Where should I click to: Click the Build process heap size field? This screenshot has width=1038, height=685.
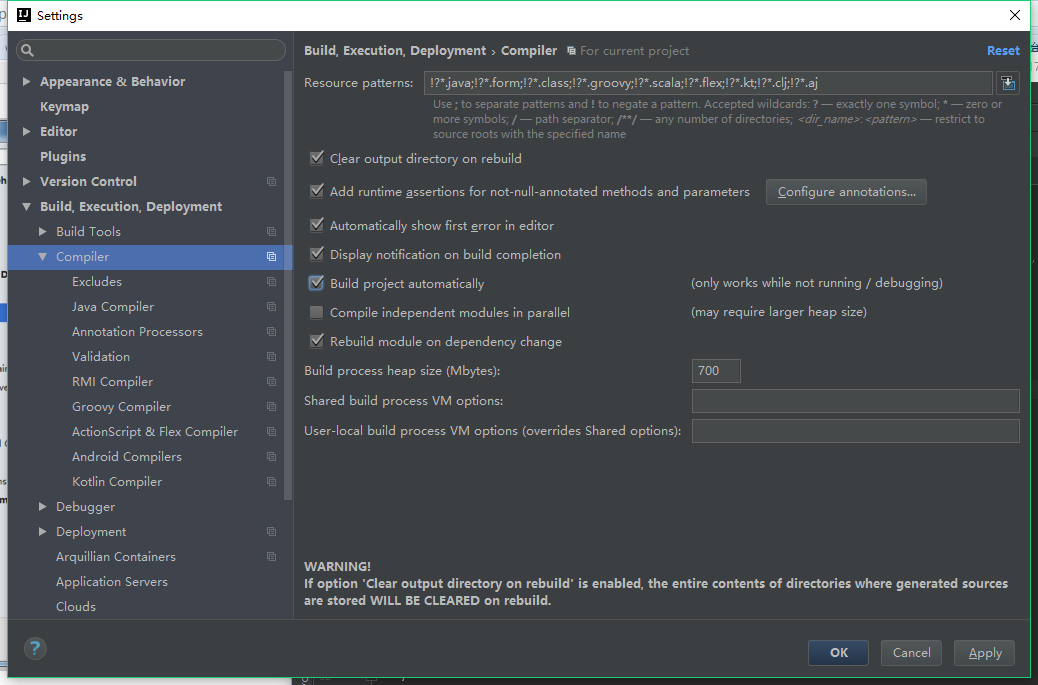[716, 371]
